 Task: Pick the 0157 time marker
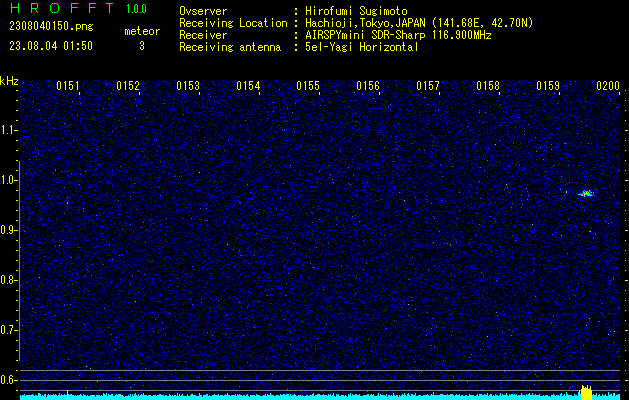coord(428,87)
